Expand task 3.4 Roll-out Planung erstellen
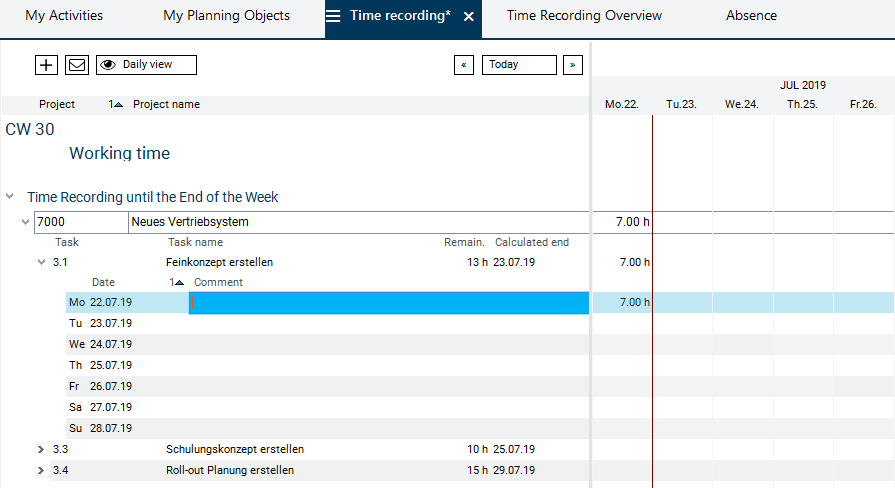Screen dimensions: 895x488 coord(41,470)
